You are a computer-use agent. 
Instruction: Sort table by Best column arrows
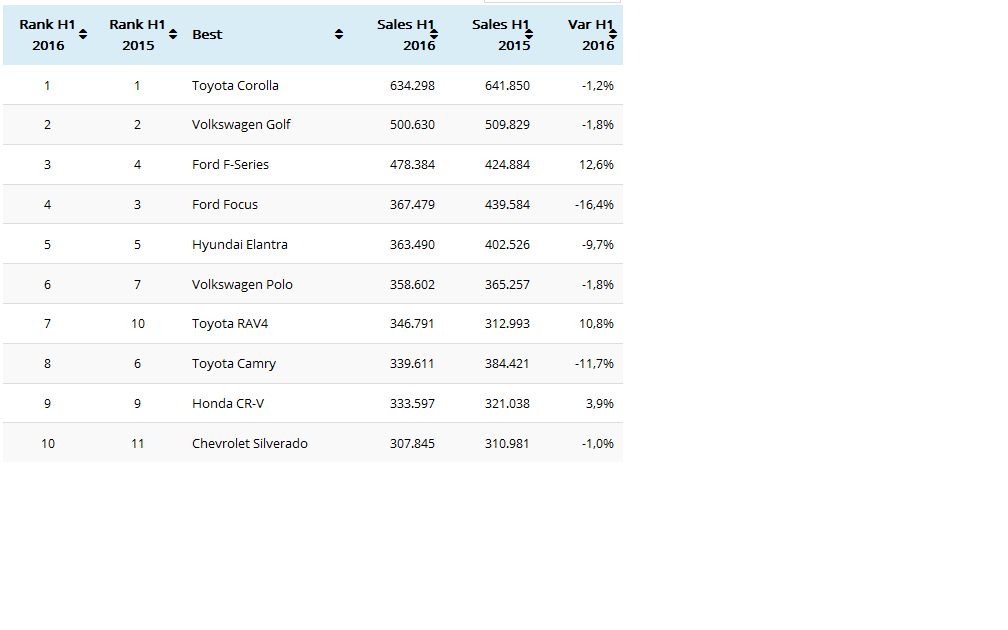(339, 34)
